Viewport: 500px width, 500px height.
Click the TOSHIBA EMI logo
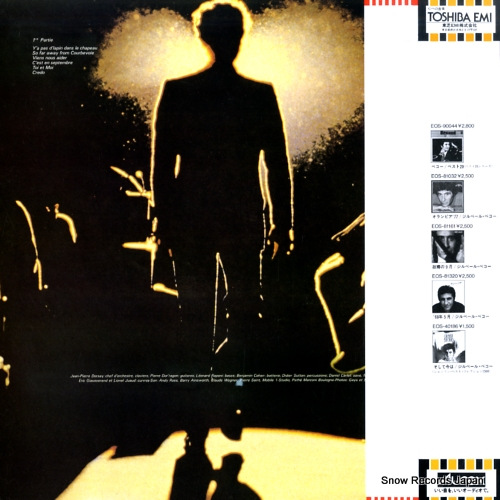pyautogui.click(x=459, y=17)
